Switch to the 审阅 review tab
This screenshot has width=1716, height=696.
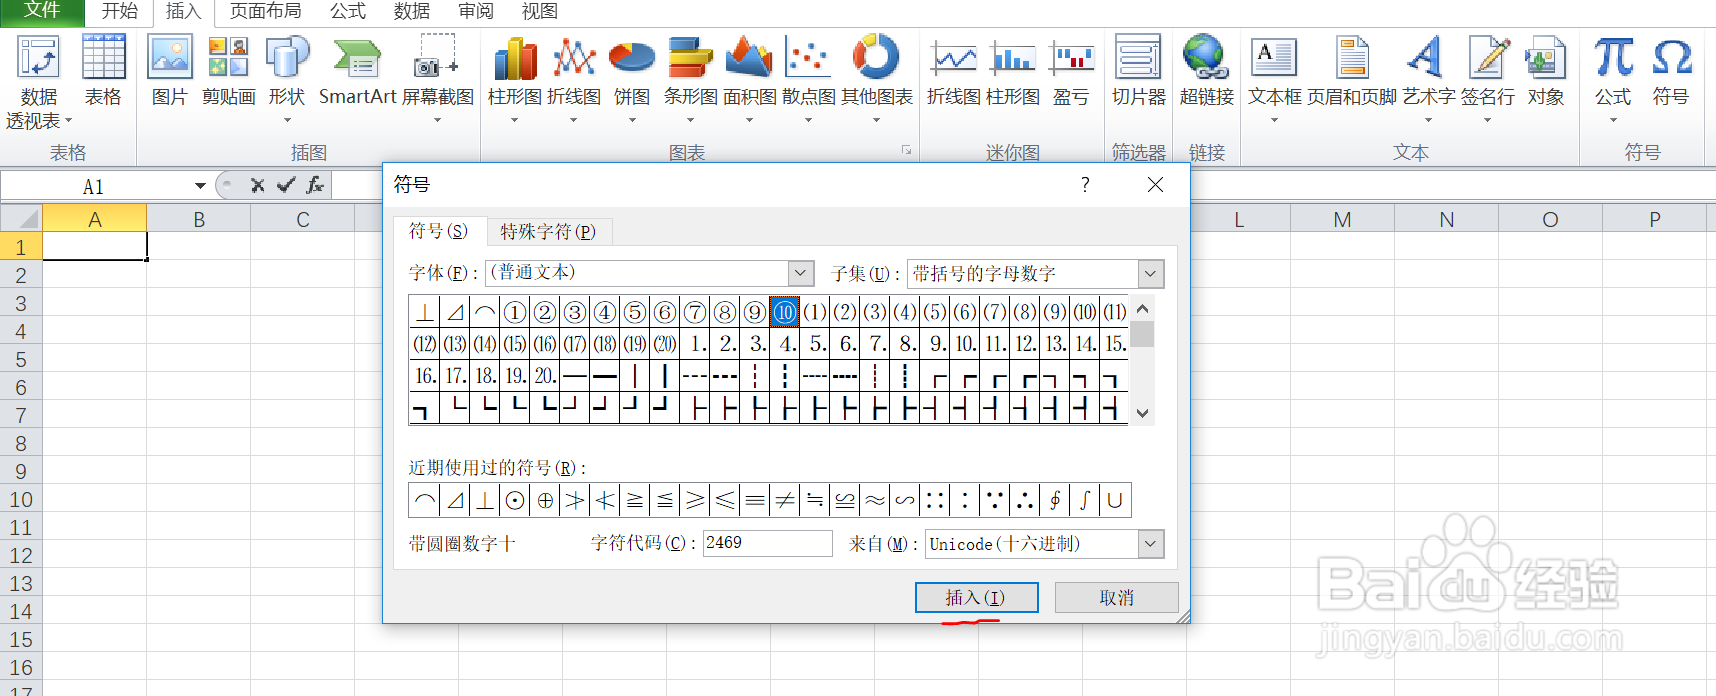pyautogui.click(x=476, y=11)
